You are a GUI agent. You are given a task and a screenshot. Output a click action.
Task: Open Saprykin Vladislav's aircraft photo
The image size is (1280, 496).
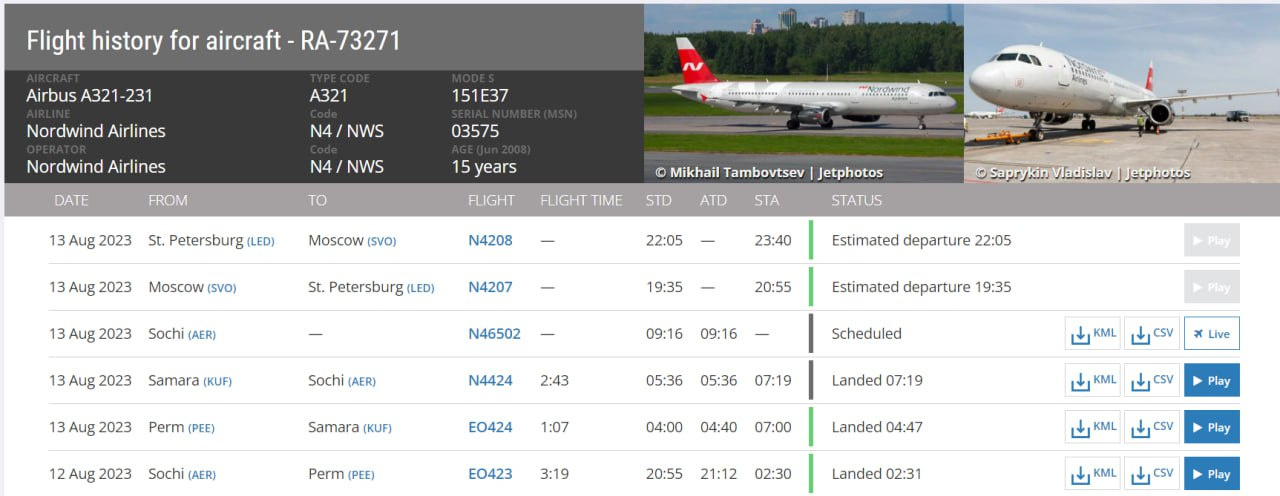tap(1122, 93)
